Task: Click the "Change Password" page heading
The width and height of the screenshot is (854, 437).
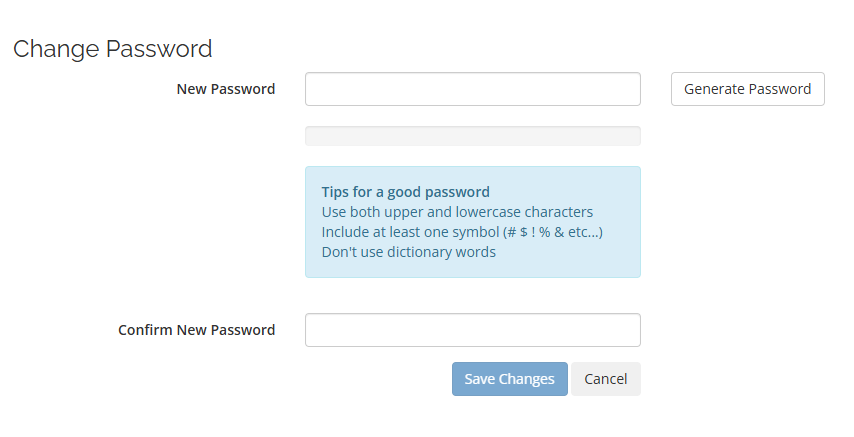Action: point(112,48)
